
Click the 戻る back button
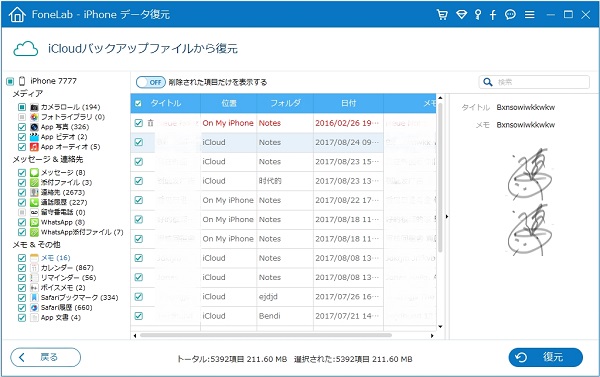(x=46, y=357)
